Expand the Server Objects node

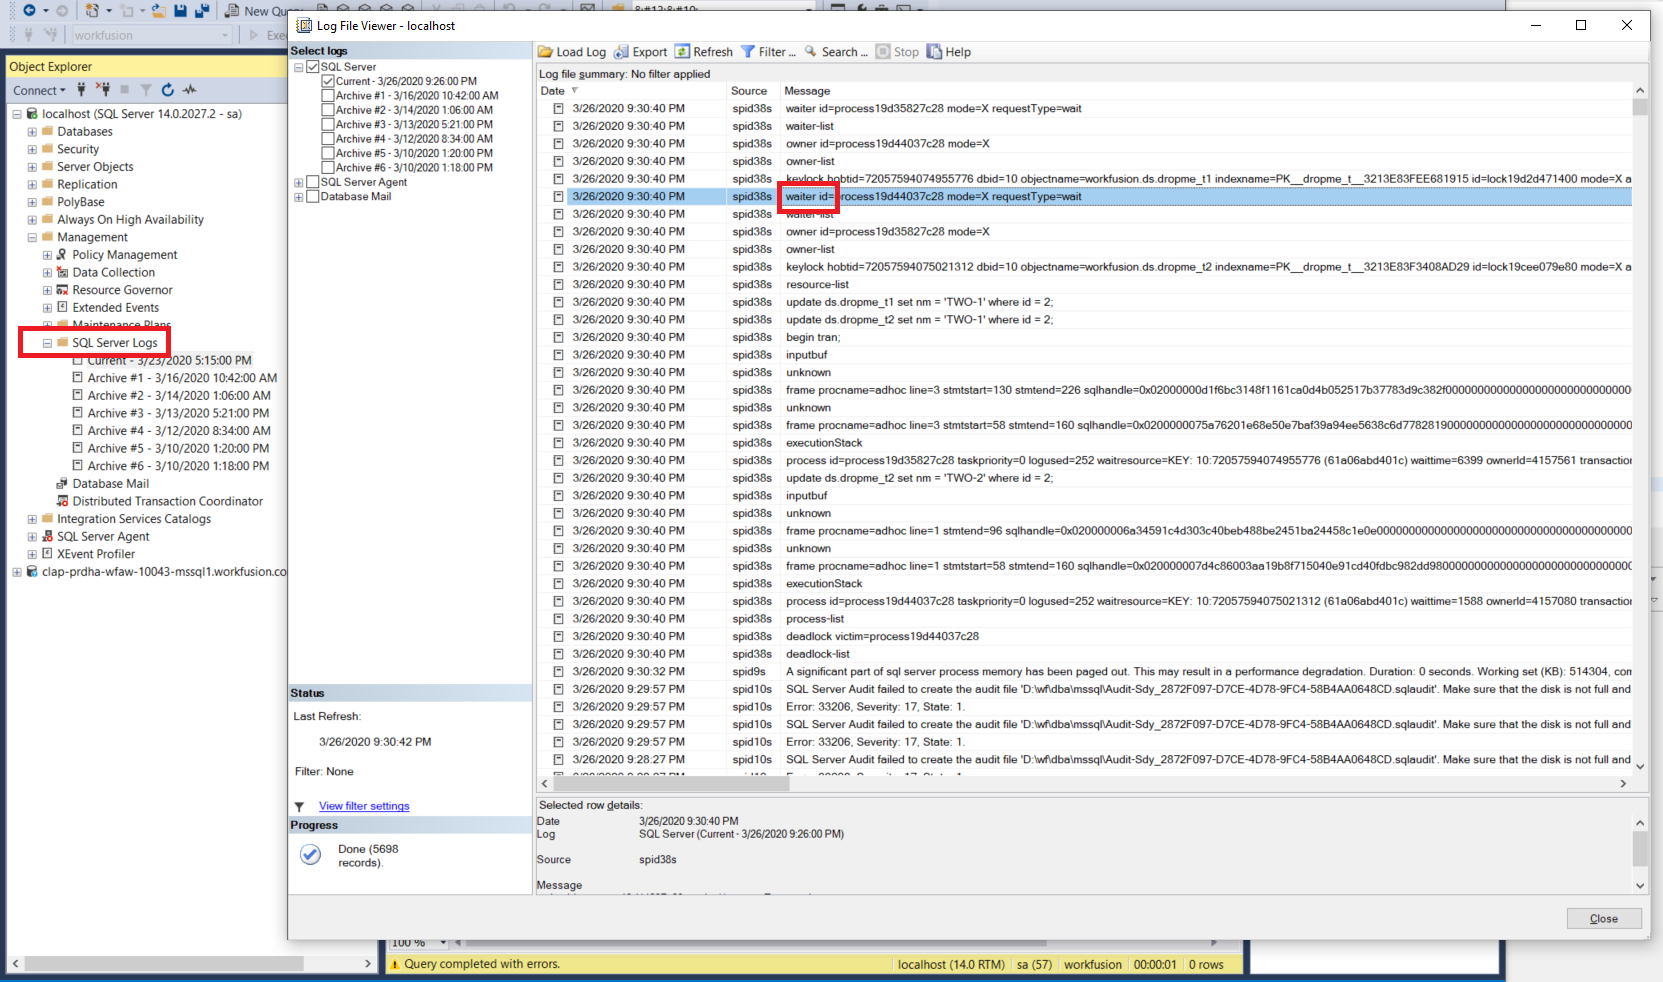32,167
